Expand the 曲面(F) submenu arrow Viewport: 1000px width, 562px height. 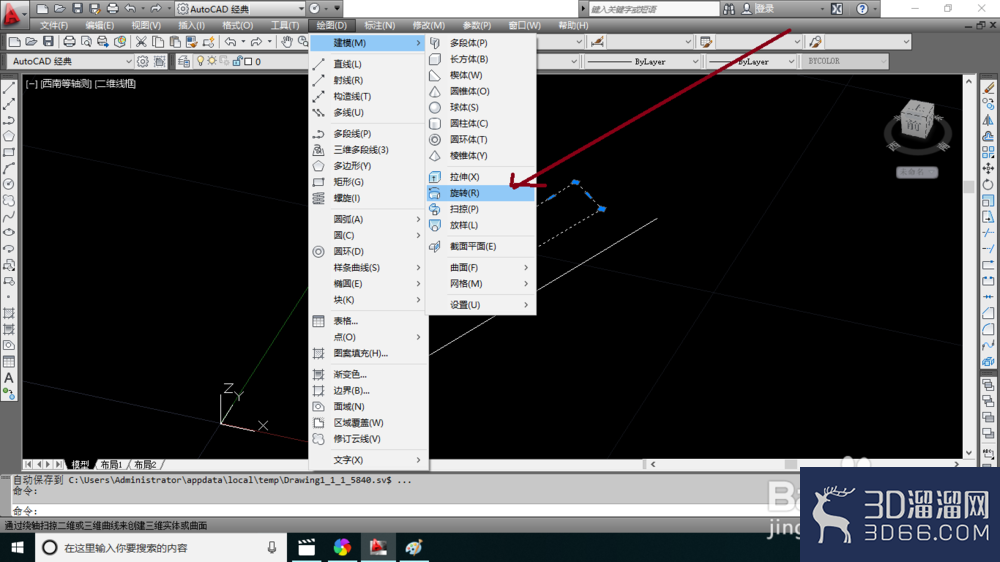(526, 267)
